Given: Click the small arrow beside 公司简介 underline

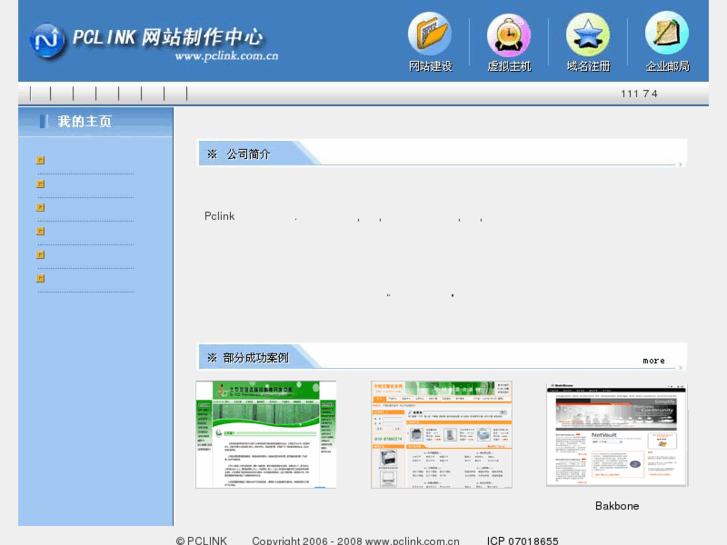Looking at the screenshot, I should (x=680, y=164).
